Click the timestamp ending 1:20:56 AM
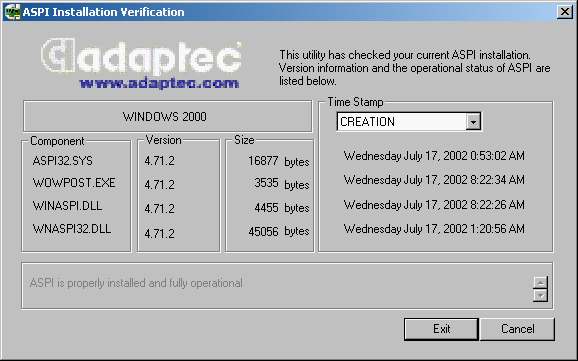This screenshot has width=578, height=361. [x=434, y=229]
